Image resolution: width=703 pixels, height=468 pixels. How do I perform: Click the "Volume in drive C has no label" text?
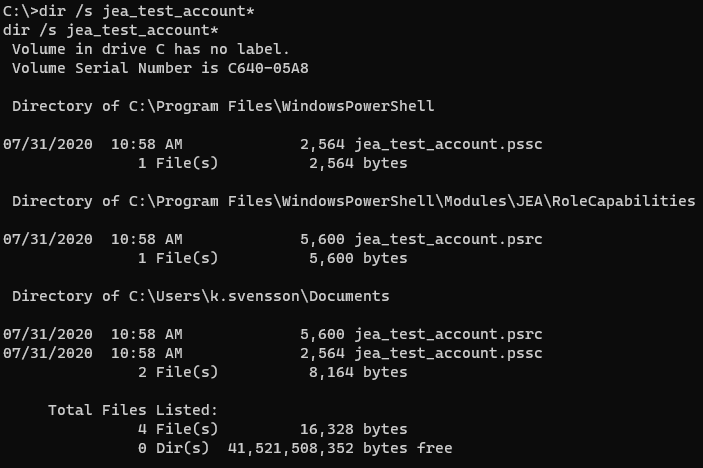coord(150,49)
